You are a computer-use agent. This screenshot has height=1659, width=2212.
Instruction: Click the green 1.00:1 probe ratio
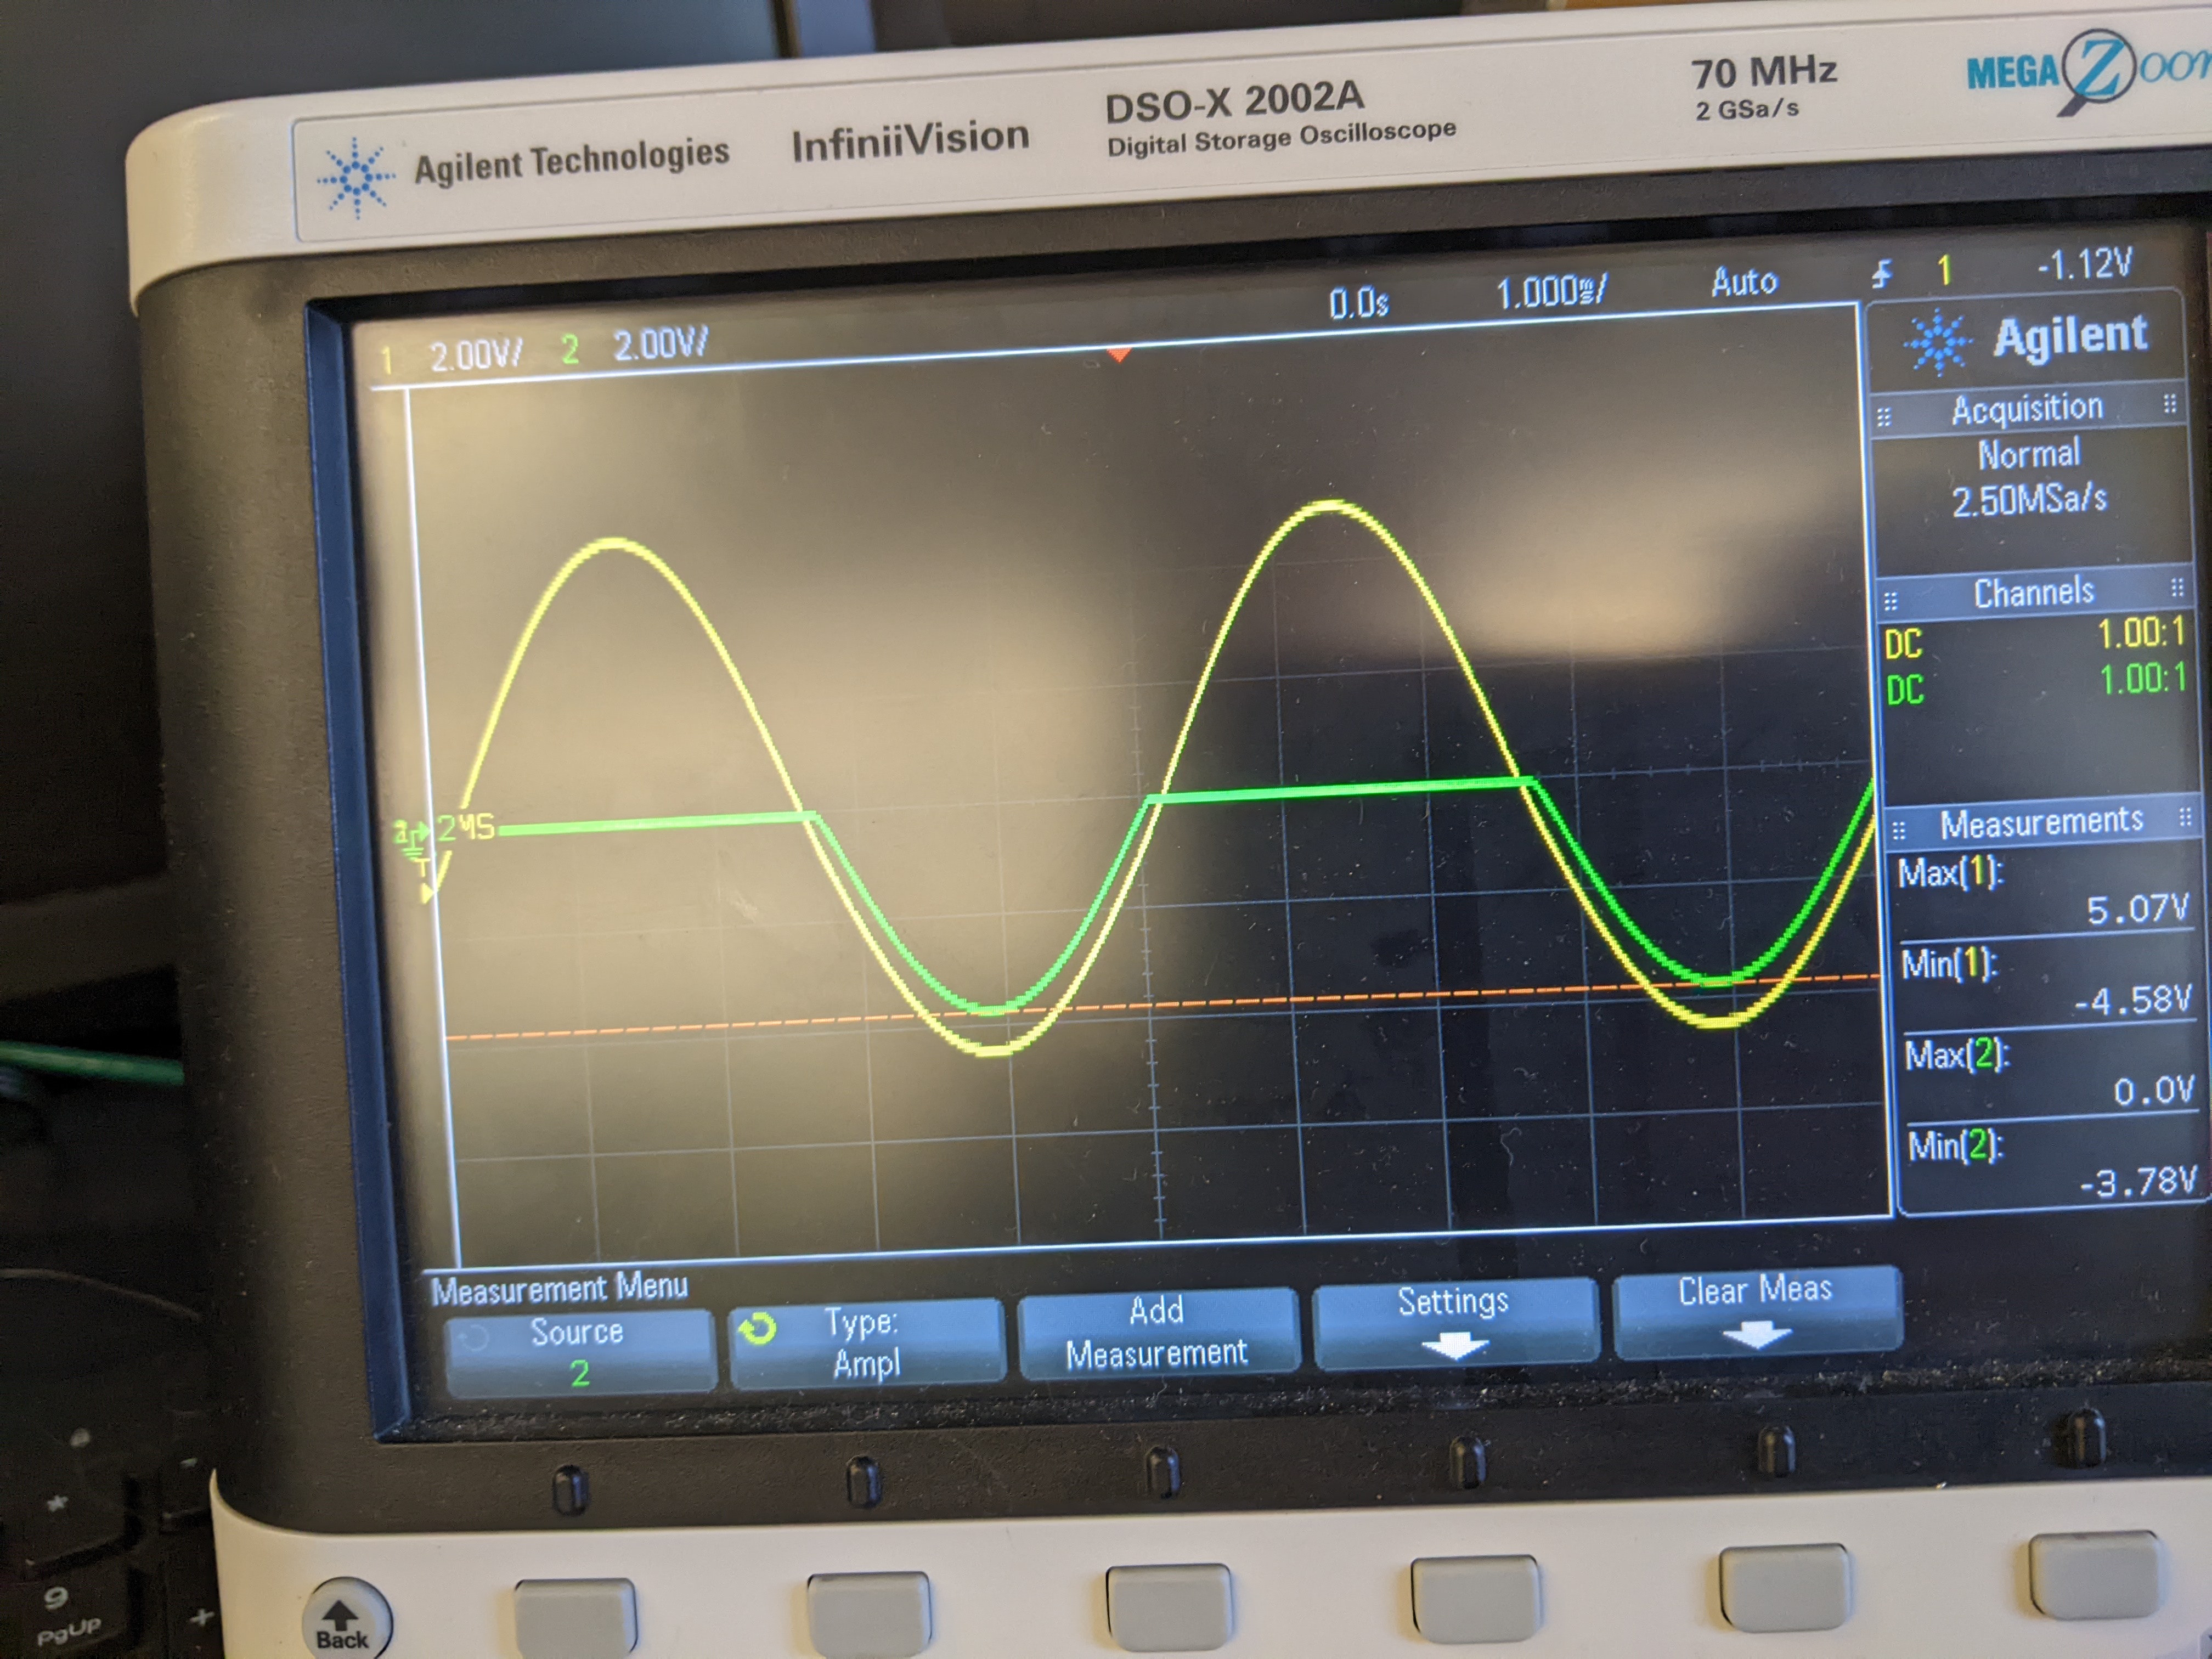(x=2143, y=679)
